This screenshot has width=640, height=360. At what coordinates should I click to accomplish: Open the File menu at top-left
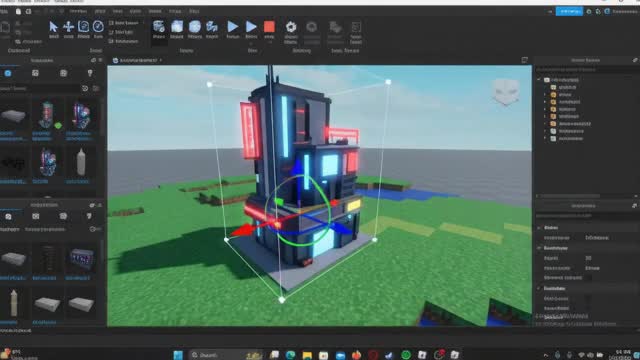click(x=4, y=11)
